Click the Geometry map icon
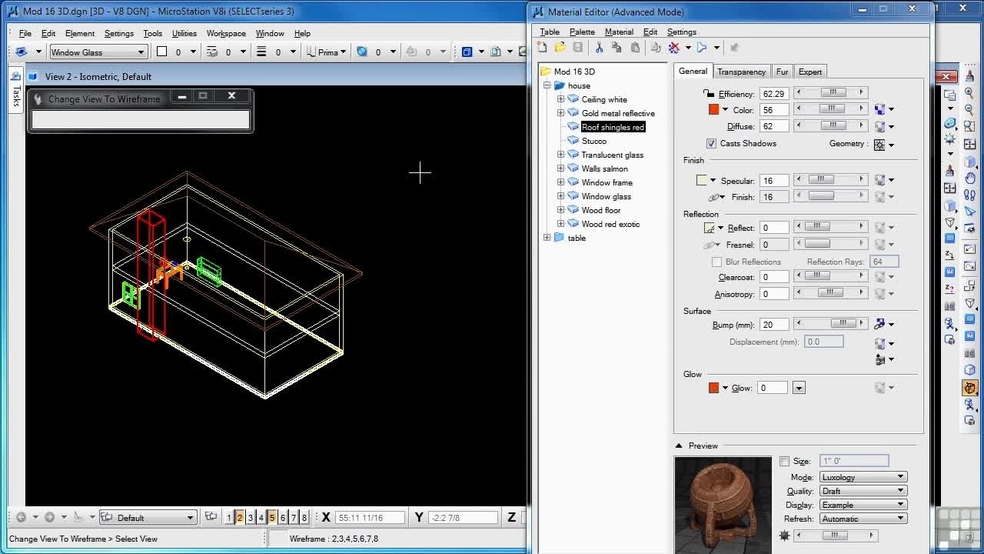 point(880,144)
